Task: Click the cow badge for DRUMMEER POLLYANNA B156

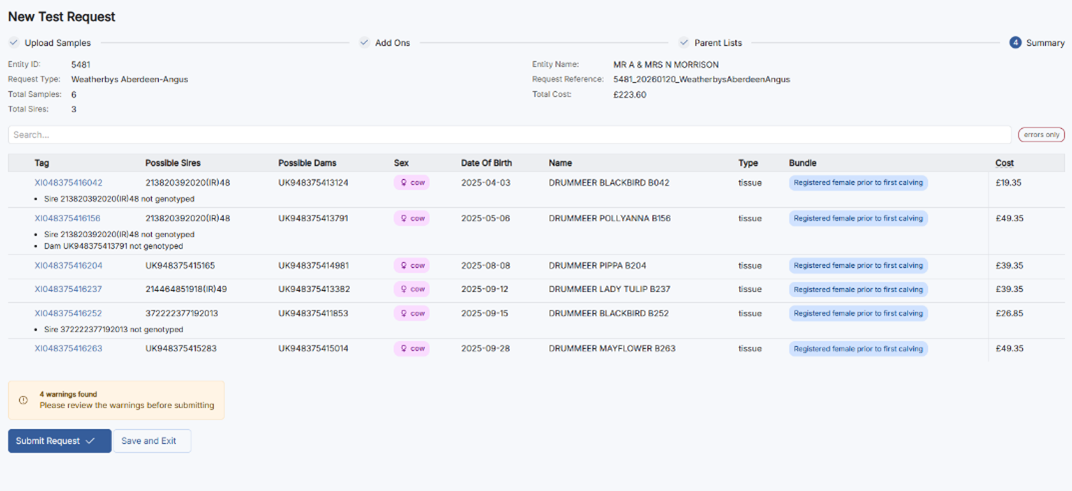Action: pos(412,218)
